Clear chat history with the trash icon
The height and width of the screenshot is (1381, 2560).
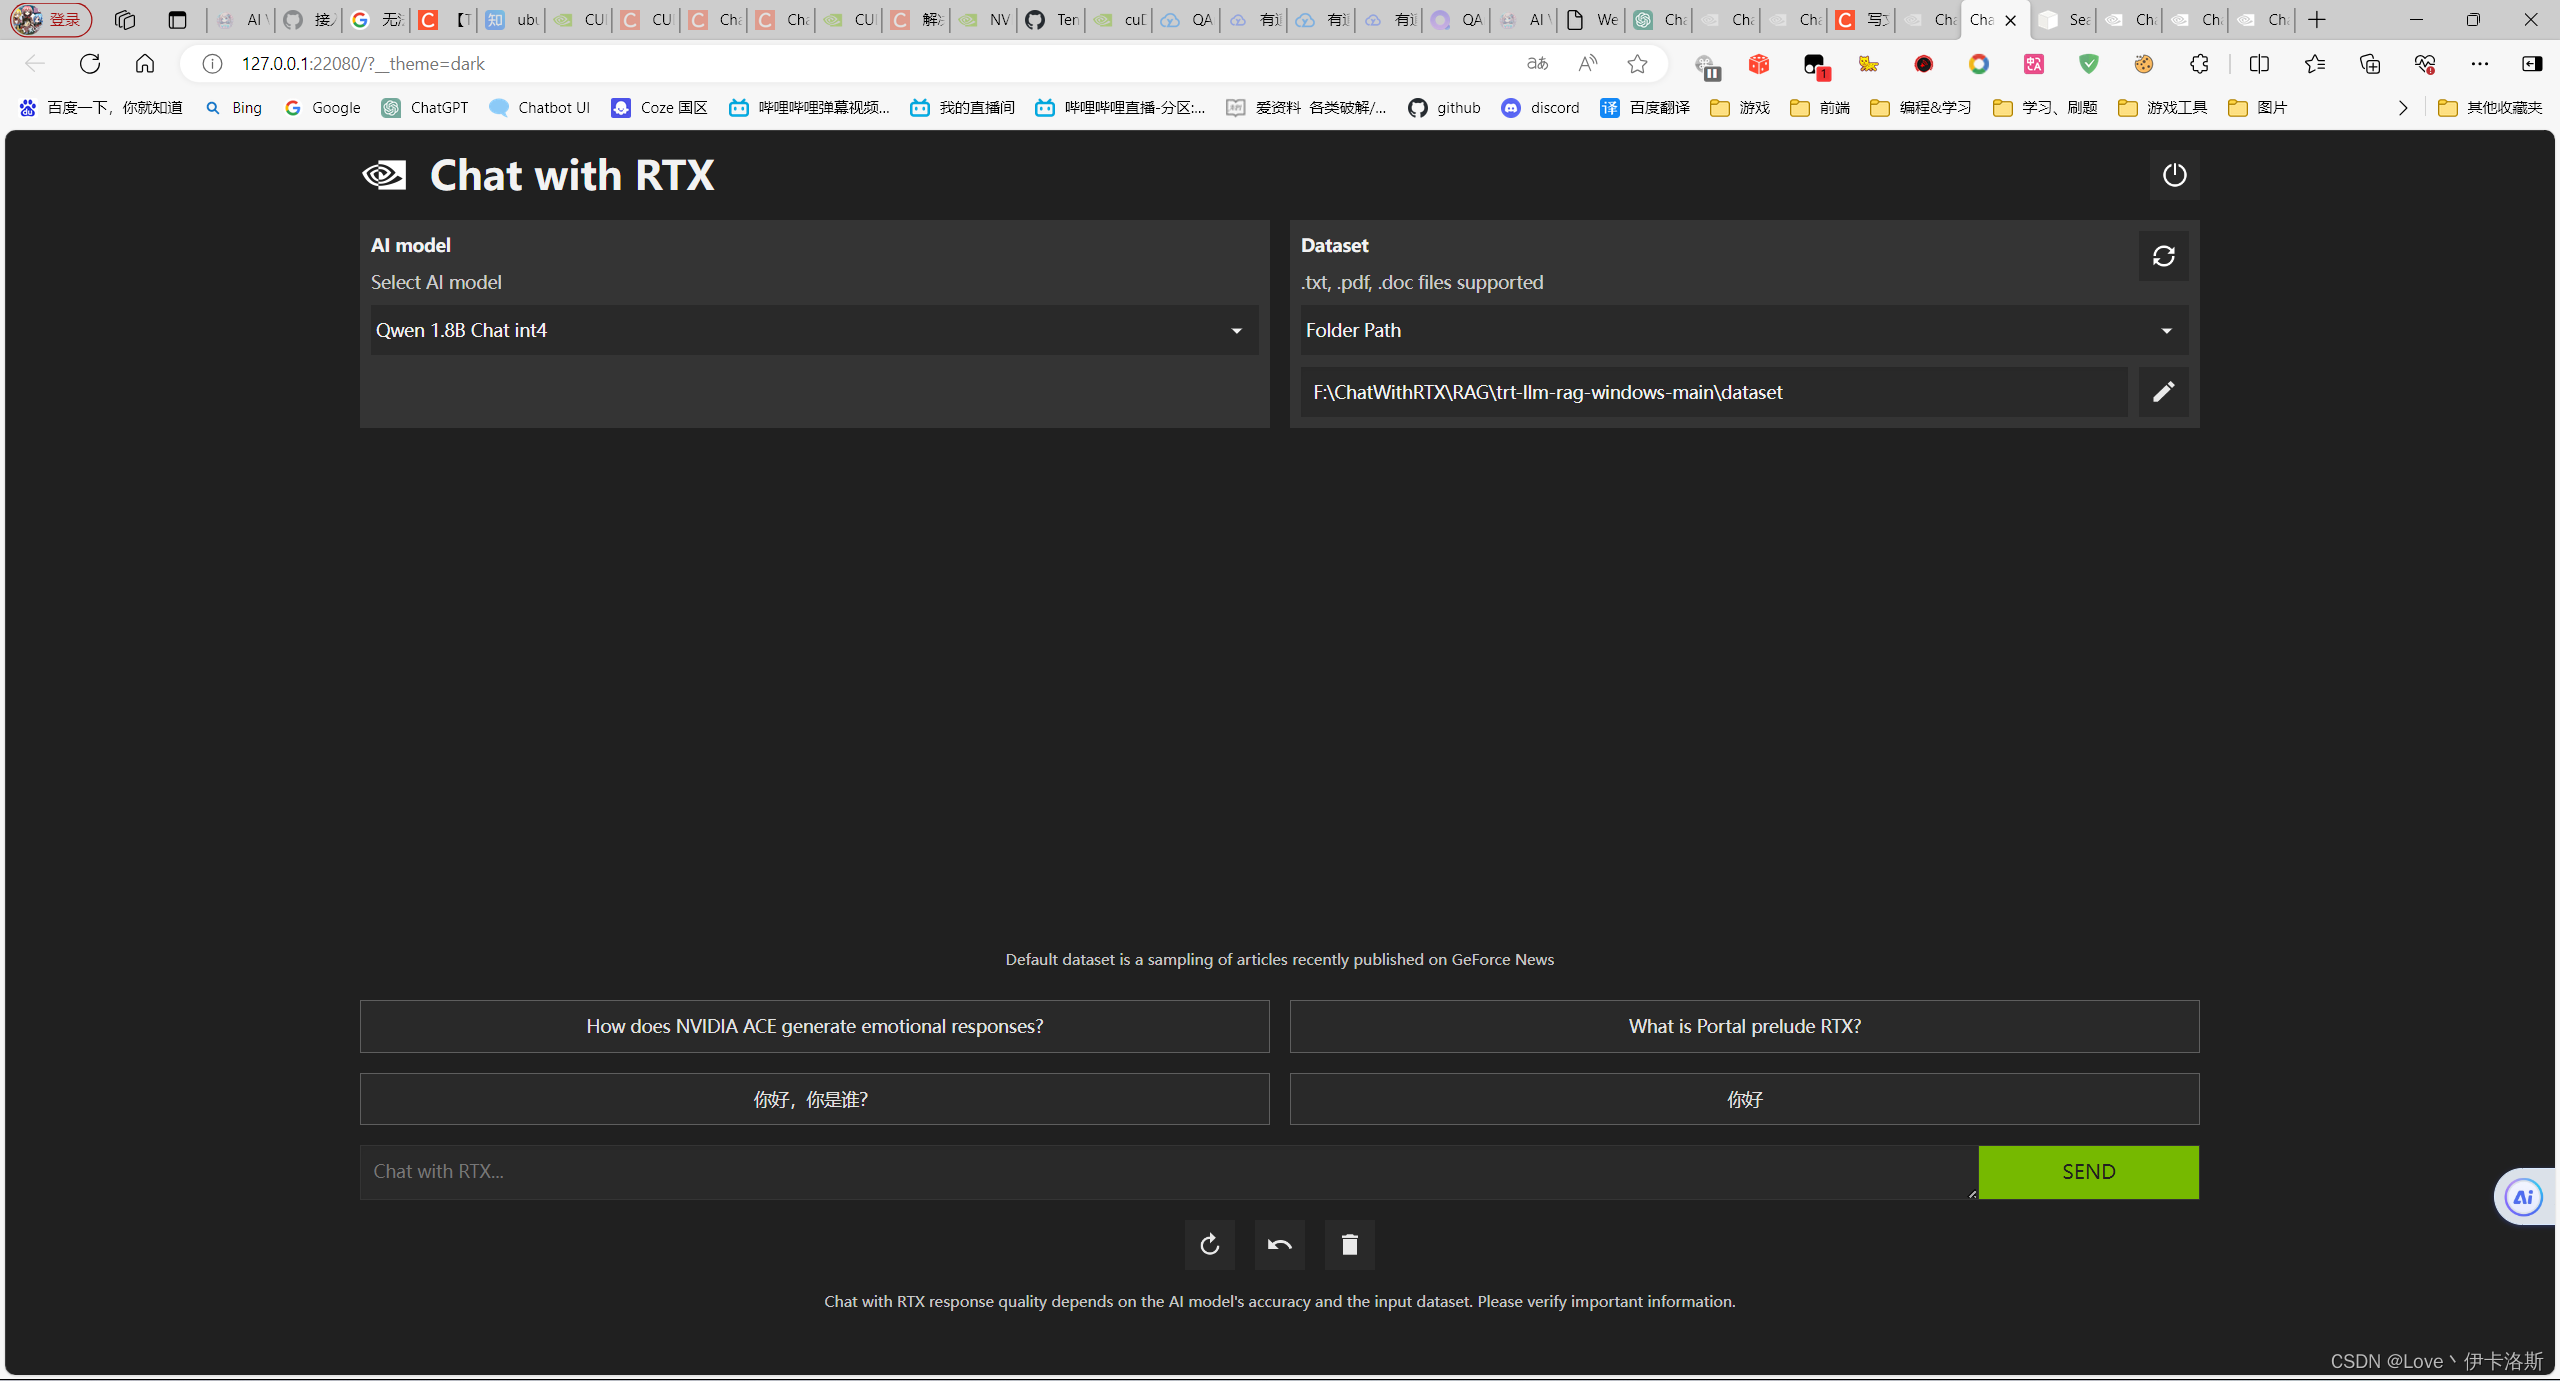[x=1349, y=1245]
